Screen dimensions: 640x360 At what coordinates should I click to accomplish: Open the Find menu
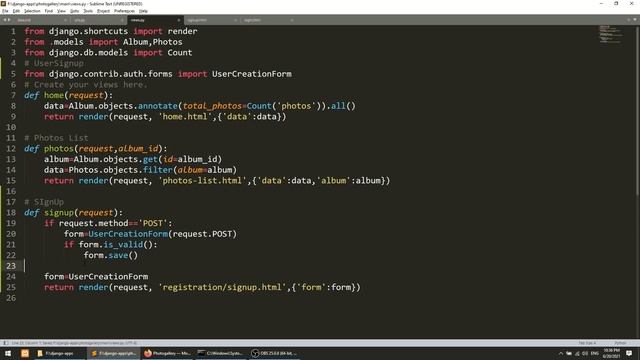click(49, 11)
